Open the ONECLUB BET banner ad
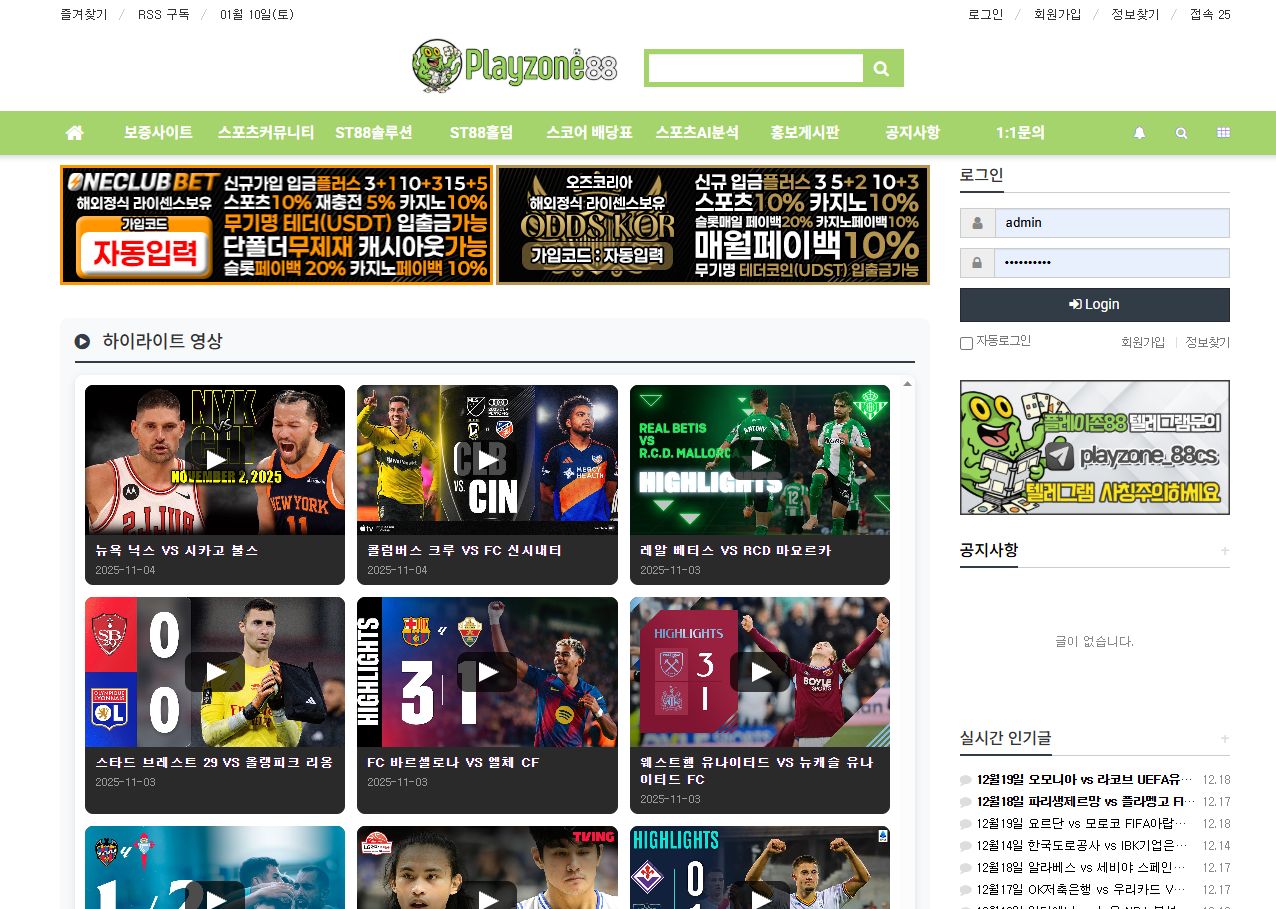The height and width of the screenshot is (909, 1276). pyautogui.click(x=277, y=225)
